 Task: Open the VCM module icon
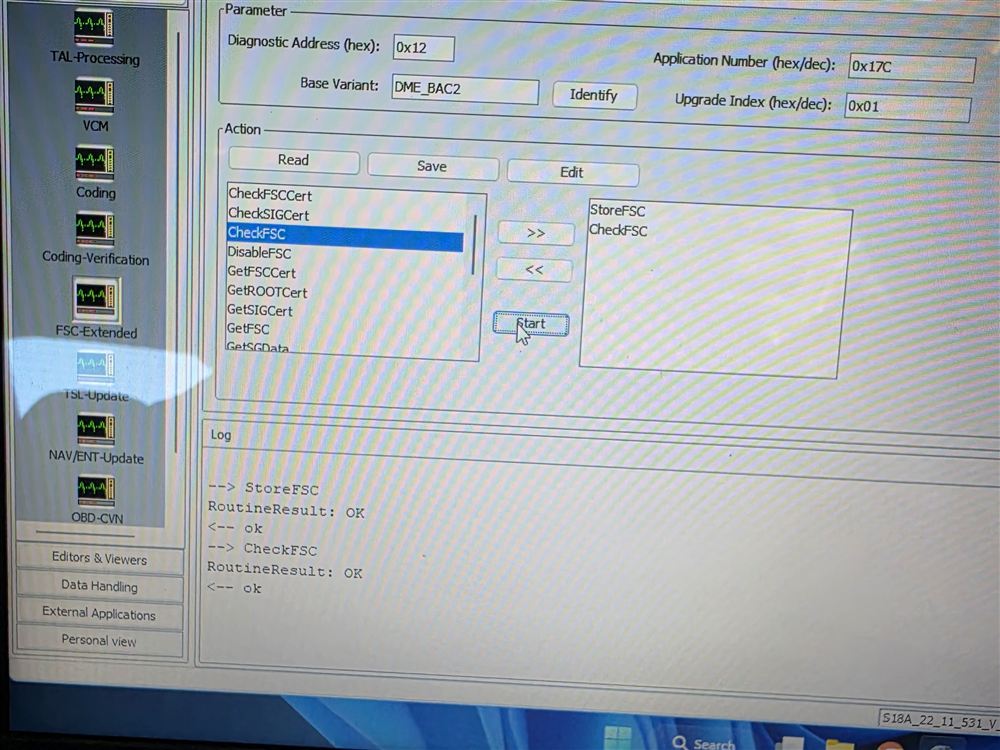click(94, 96)
